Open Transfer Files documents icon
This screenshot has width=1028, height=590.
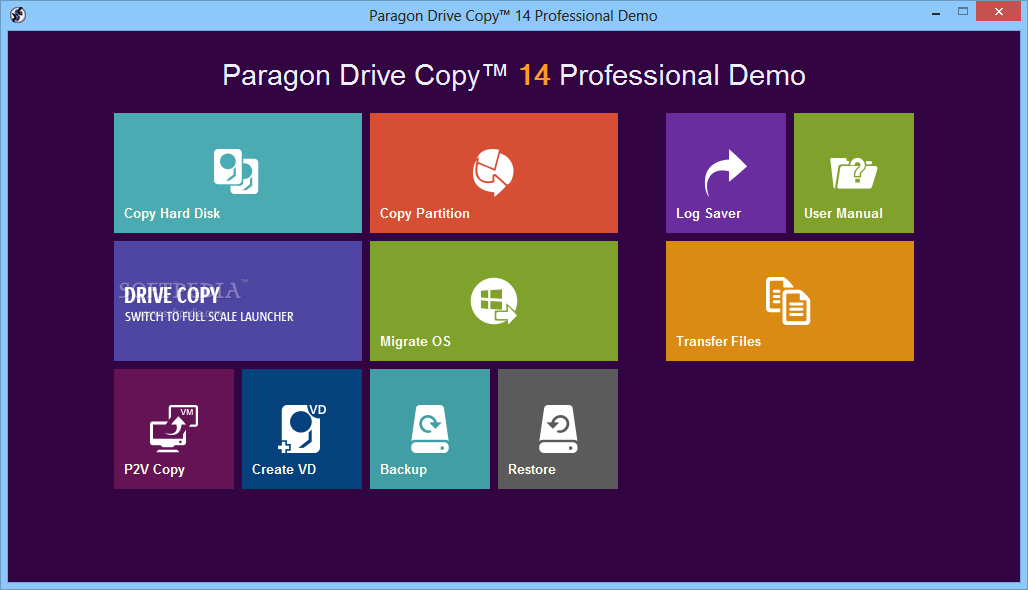(788, 301)
